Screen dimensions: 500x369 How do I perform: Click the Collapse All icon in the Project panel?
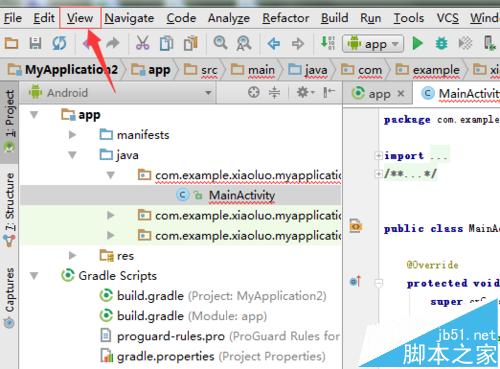(x=274, y=92)
